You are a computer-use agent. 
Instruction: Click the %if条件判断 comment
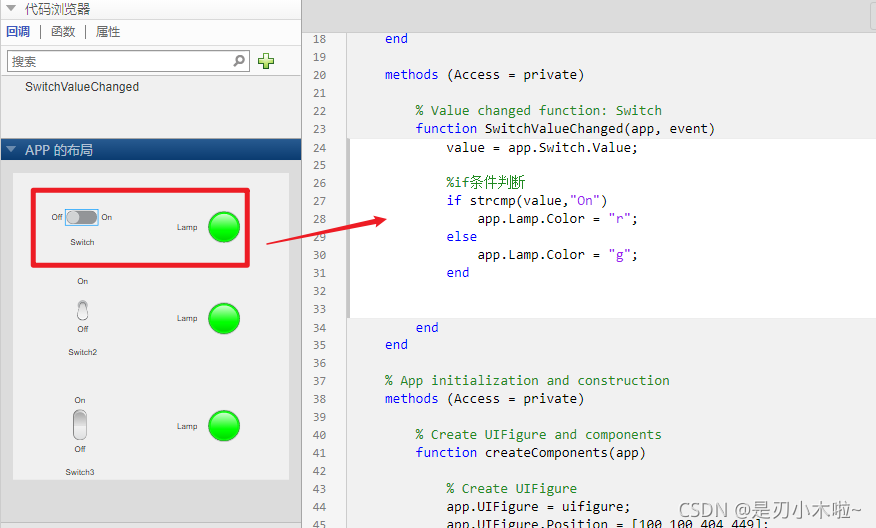[485, 182]
